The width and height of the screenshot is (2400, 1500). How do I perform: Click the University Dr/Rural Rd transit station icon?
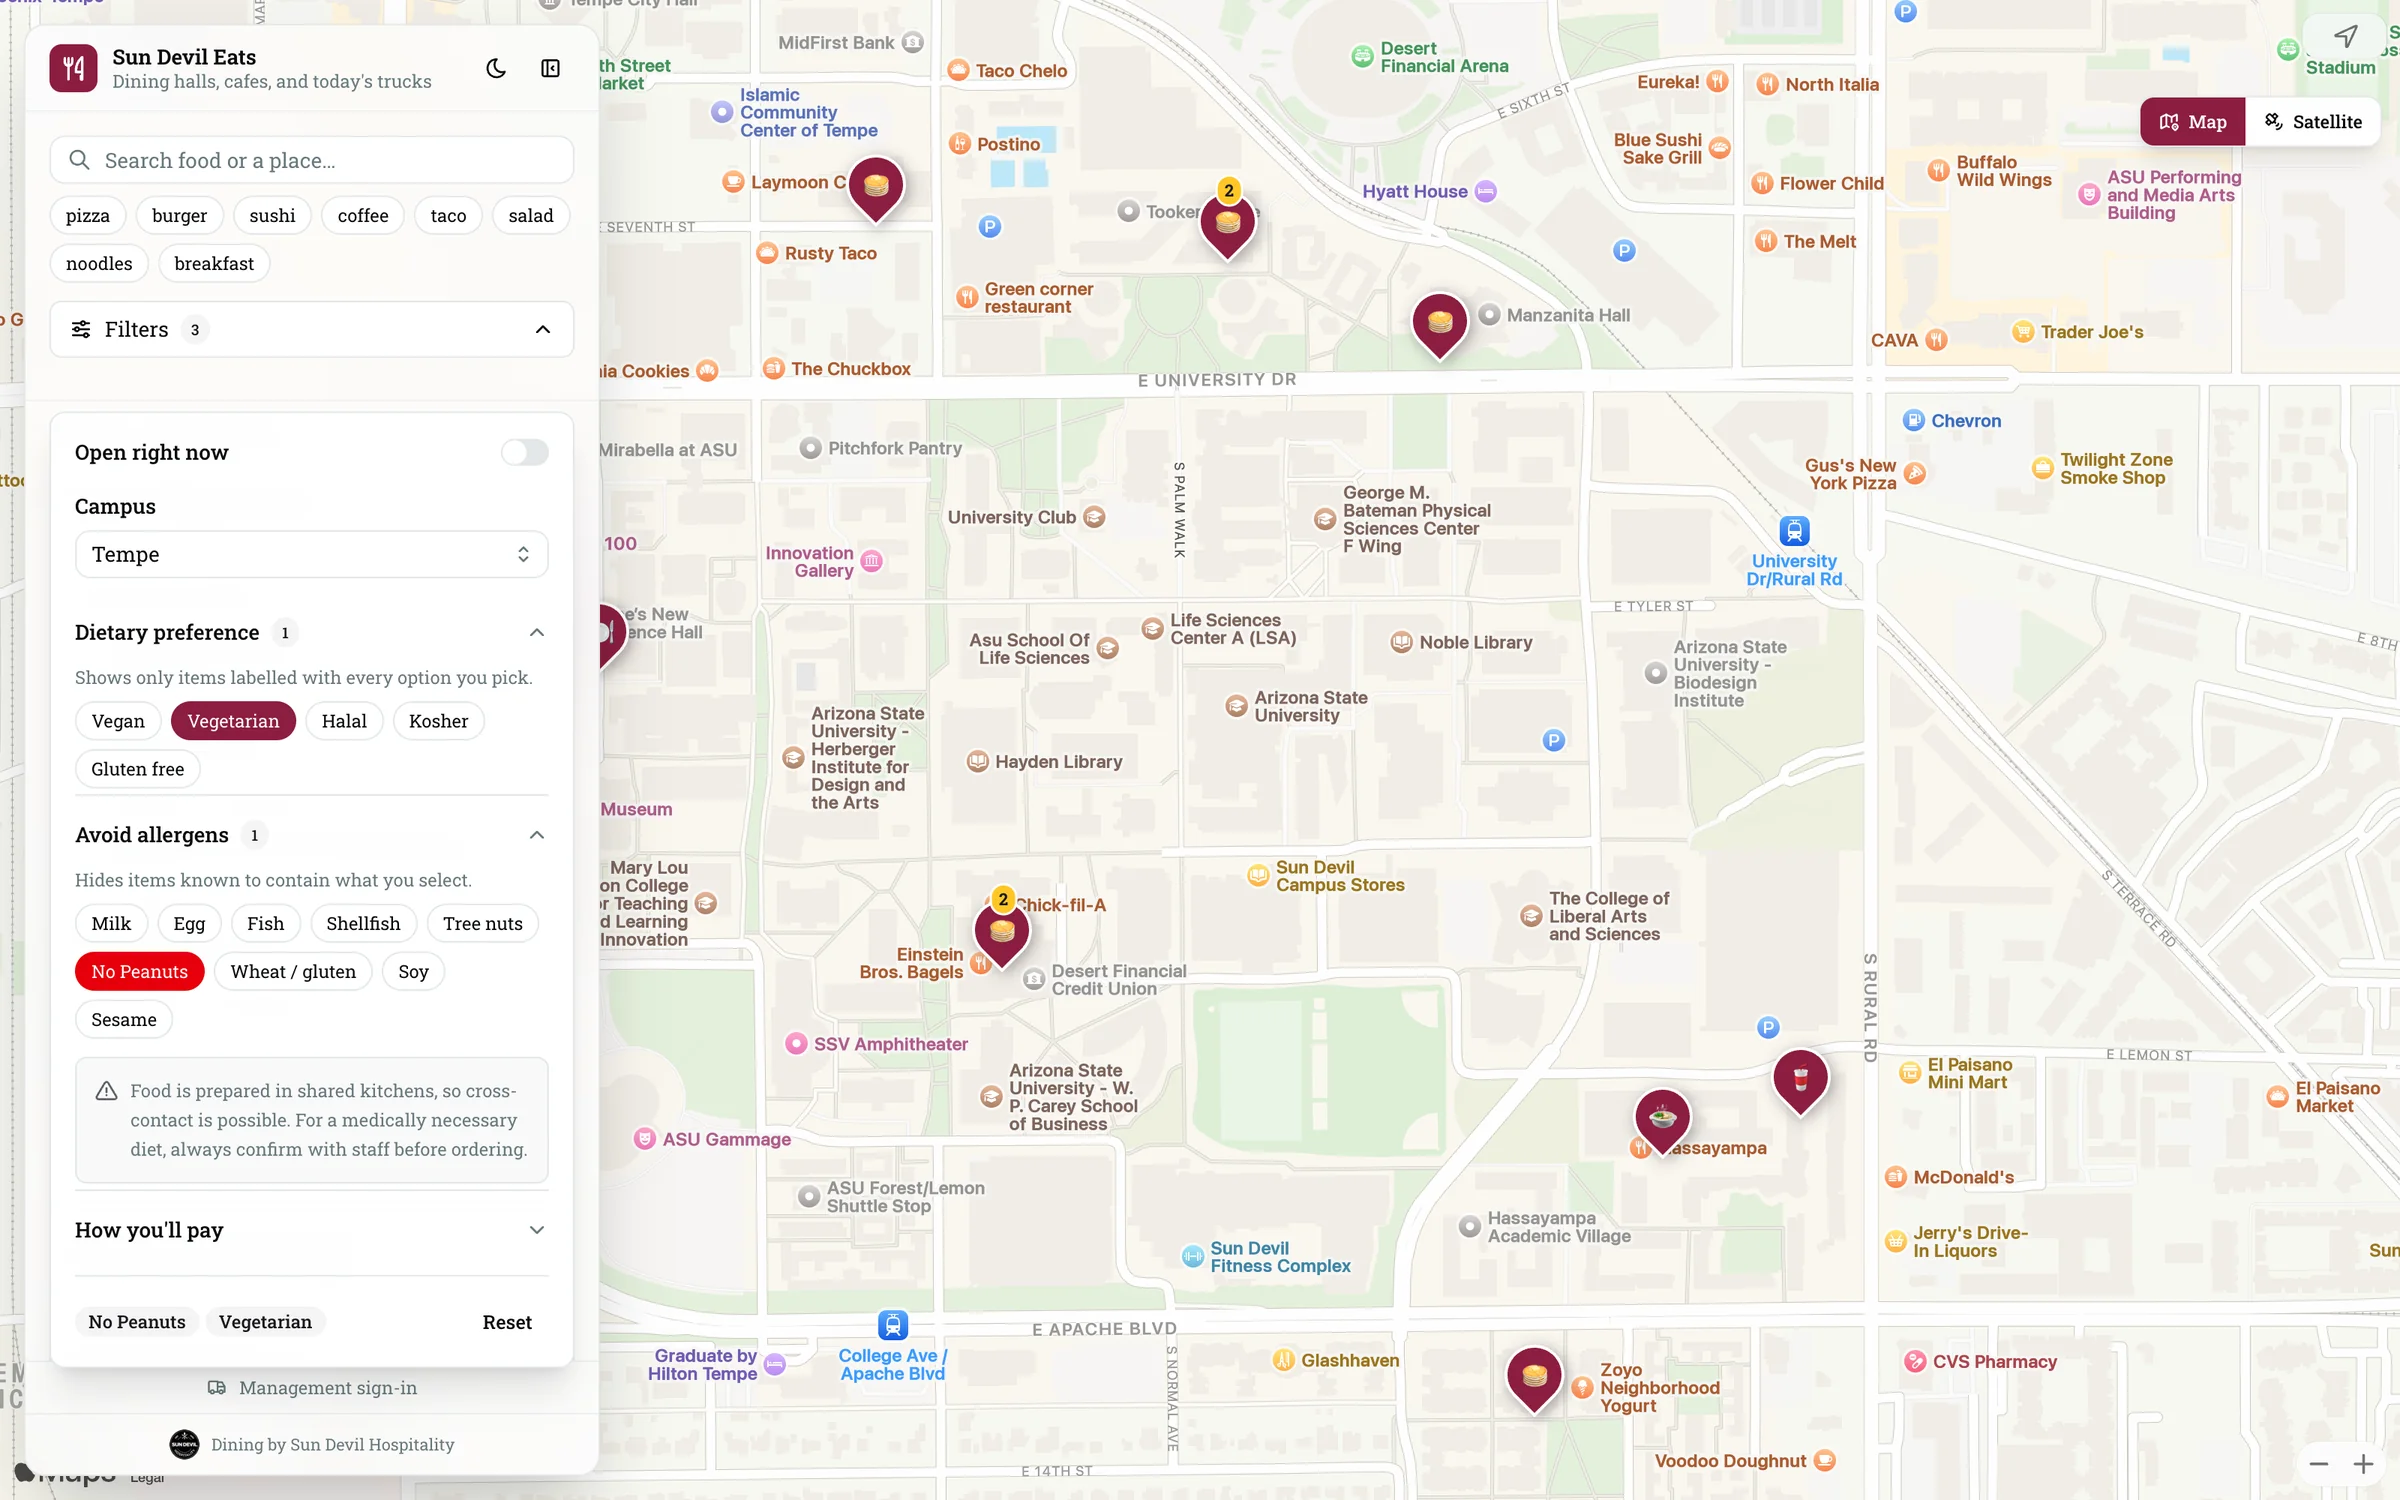click(x=1794, y=530)
